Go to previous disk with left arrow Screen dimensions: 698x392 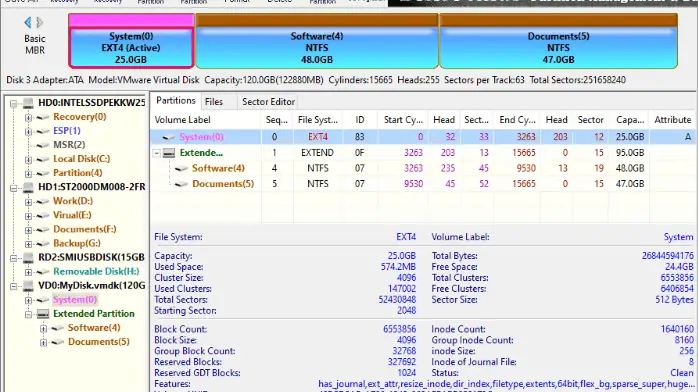(x=28, y=22)
